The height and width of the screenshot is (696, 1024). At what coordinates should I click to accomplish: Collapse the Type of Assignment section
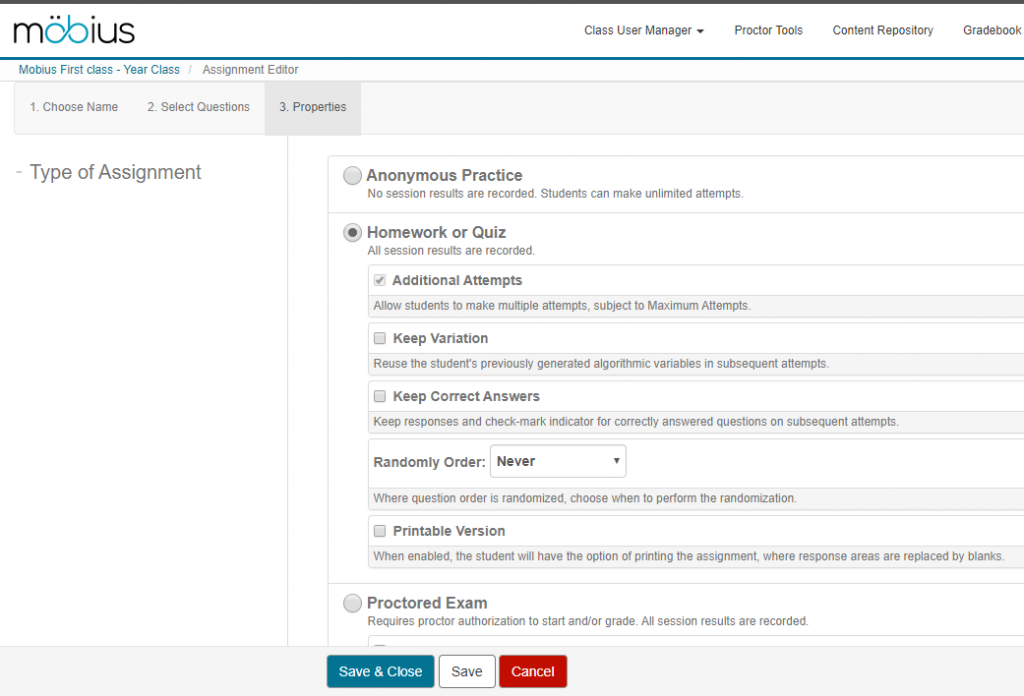point(18,172)
